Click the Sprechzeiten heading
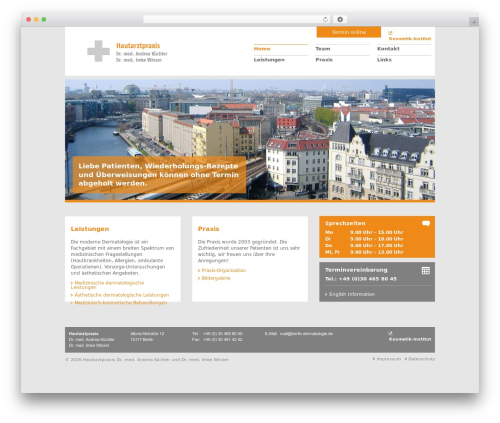 coord(345,223)
